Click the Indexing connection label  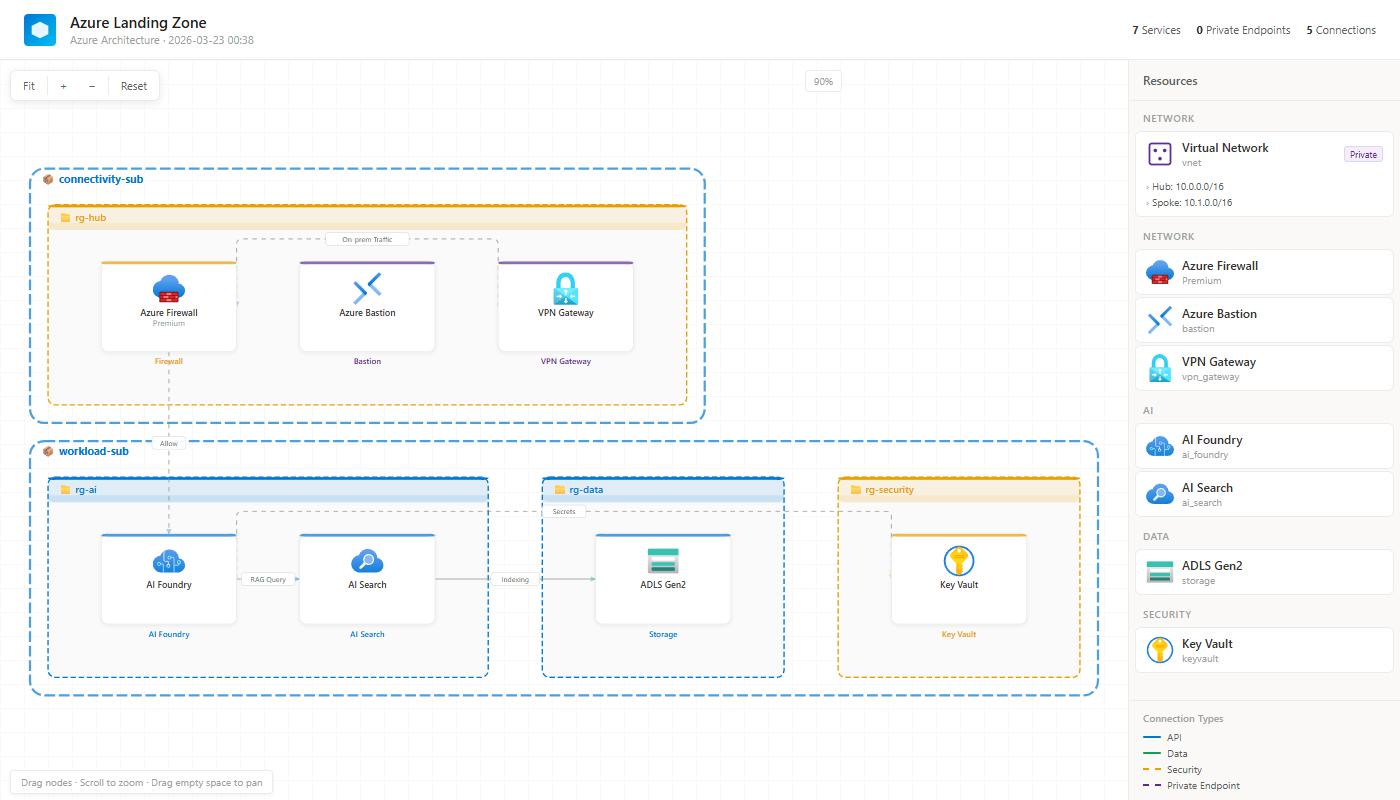(515, 579)
